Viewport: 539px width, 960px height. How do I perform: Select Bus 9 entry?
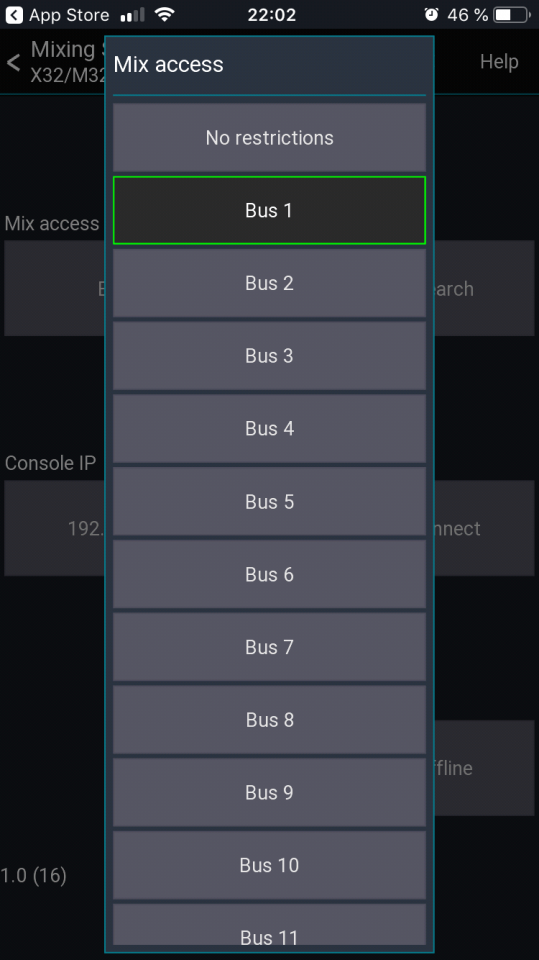pyautogui.click(x=270, y=792)
